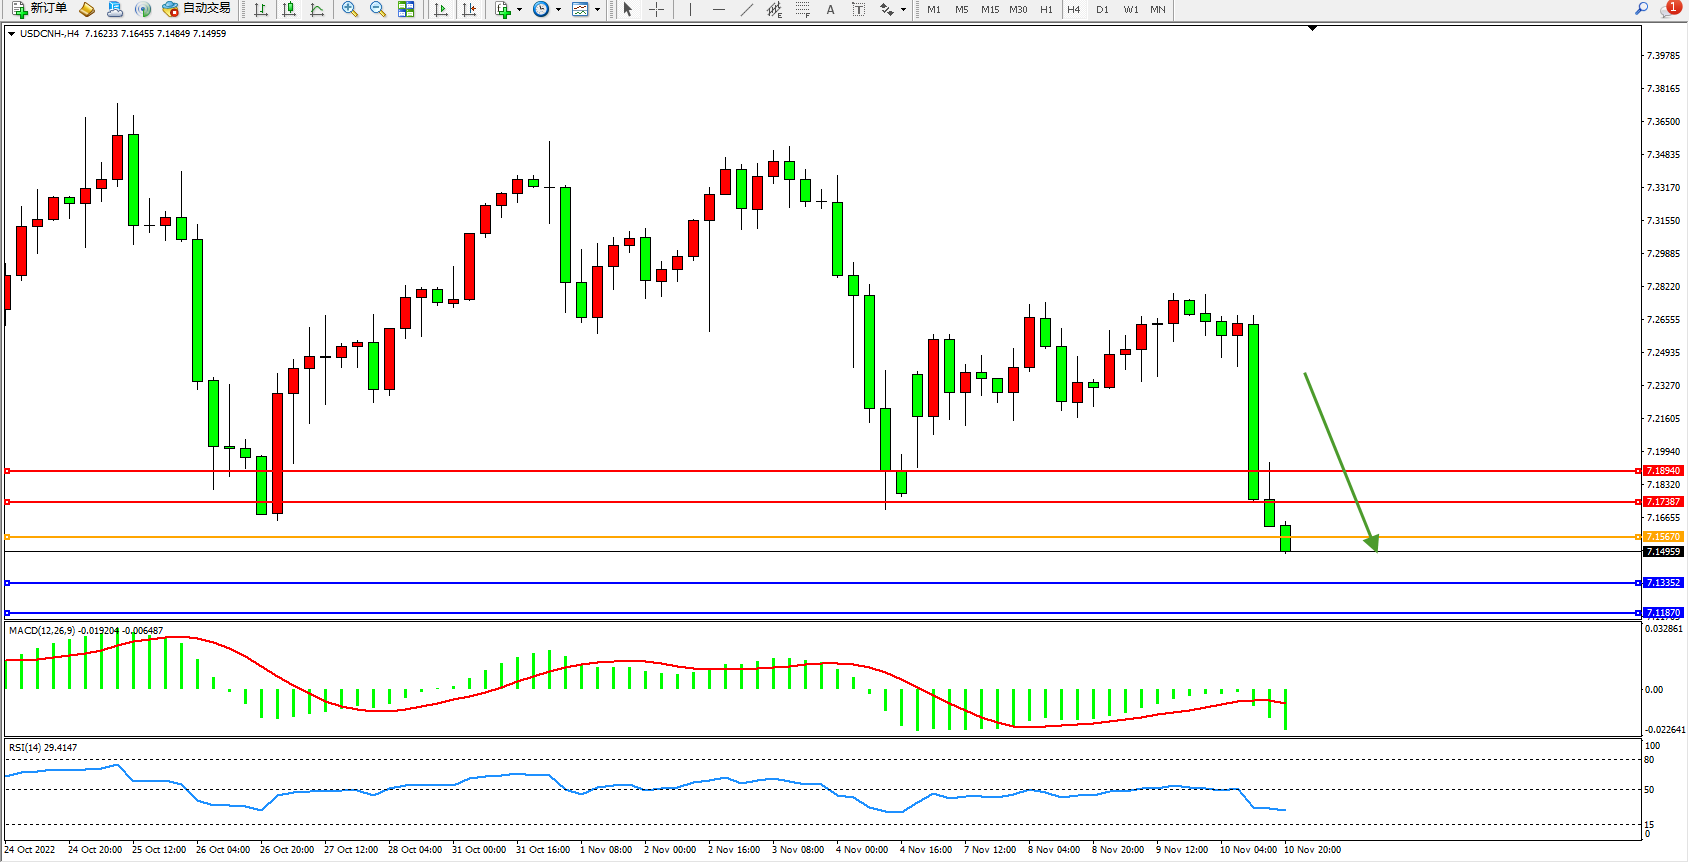Toggle chart shift from right edge
Image resolution: width=1689 pixels, height=863 pixels.
point(469,9)
